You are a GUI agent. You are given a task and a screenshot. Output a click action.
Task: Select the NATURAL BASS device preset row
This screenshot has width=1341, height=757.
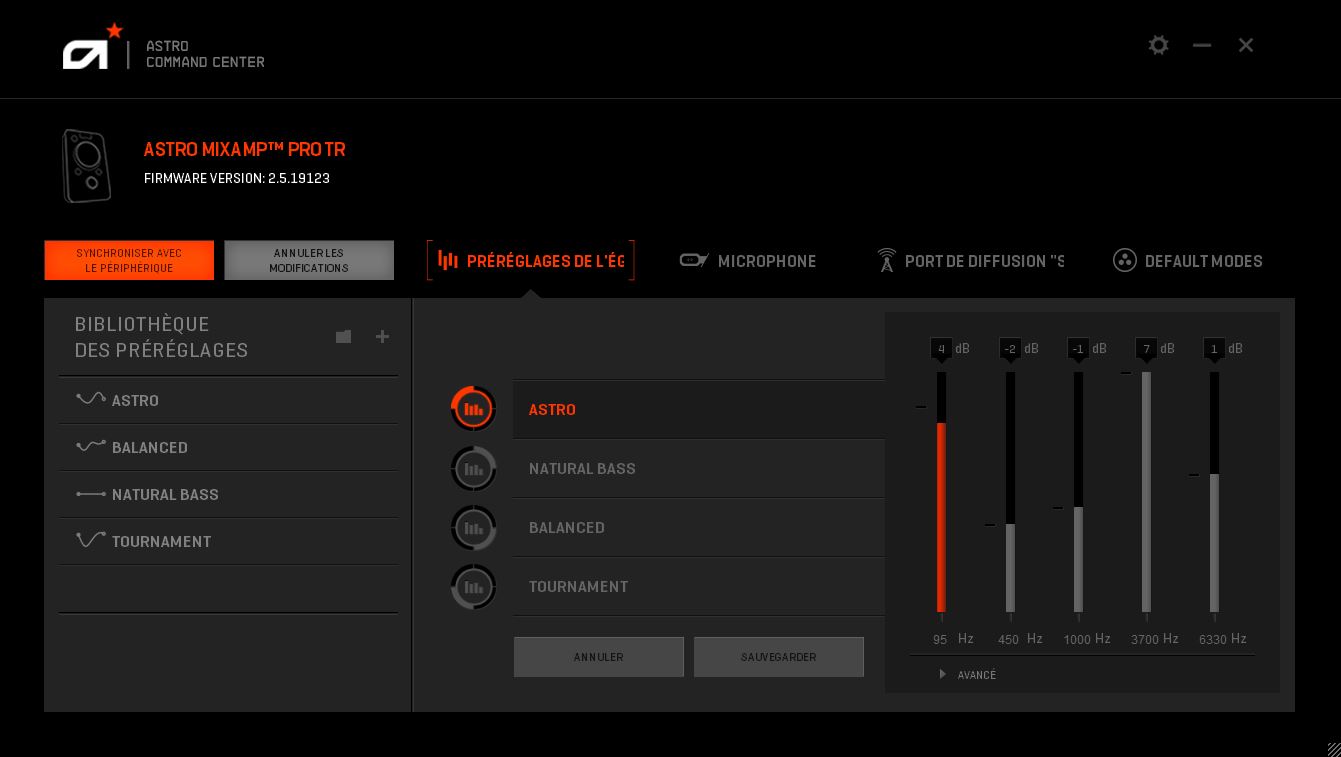tap(699, 468)
